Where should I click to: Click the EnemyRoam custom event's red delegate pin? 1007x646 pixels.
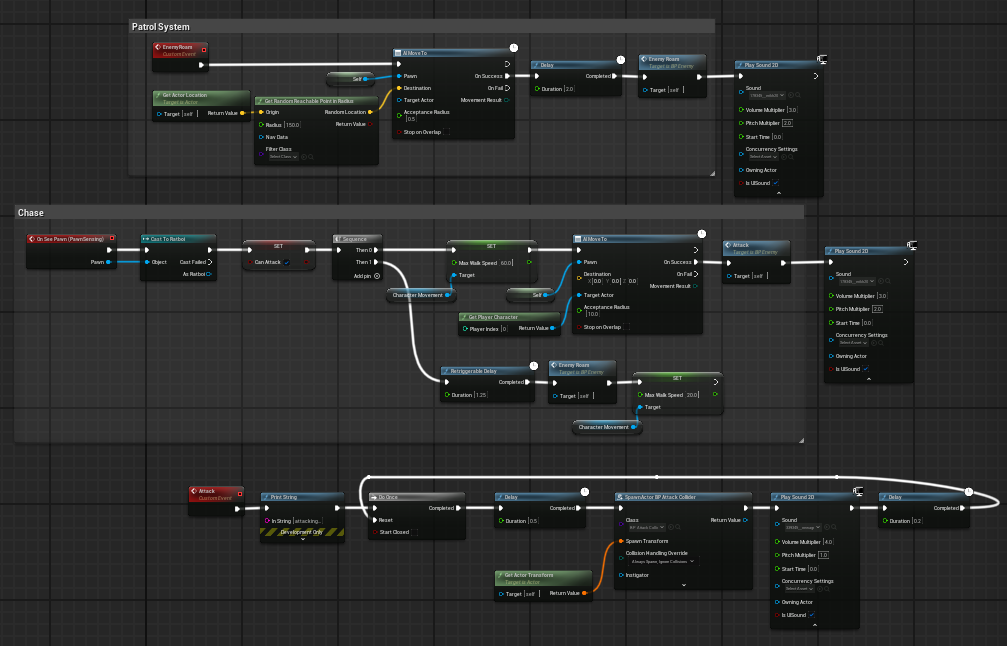pos(204,50)
